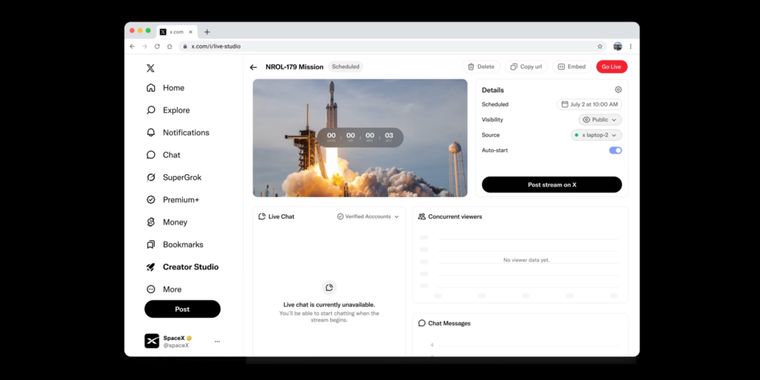760x380 pixels.
Task: Click the browser profile avatar
Action: [618, 47]
